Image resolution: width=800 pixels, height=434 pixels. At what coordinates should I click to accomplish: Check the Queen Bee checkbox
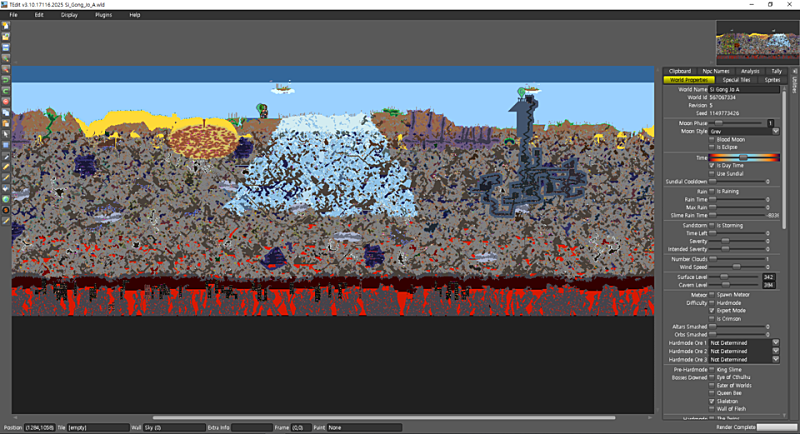[x=712, y=393]
